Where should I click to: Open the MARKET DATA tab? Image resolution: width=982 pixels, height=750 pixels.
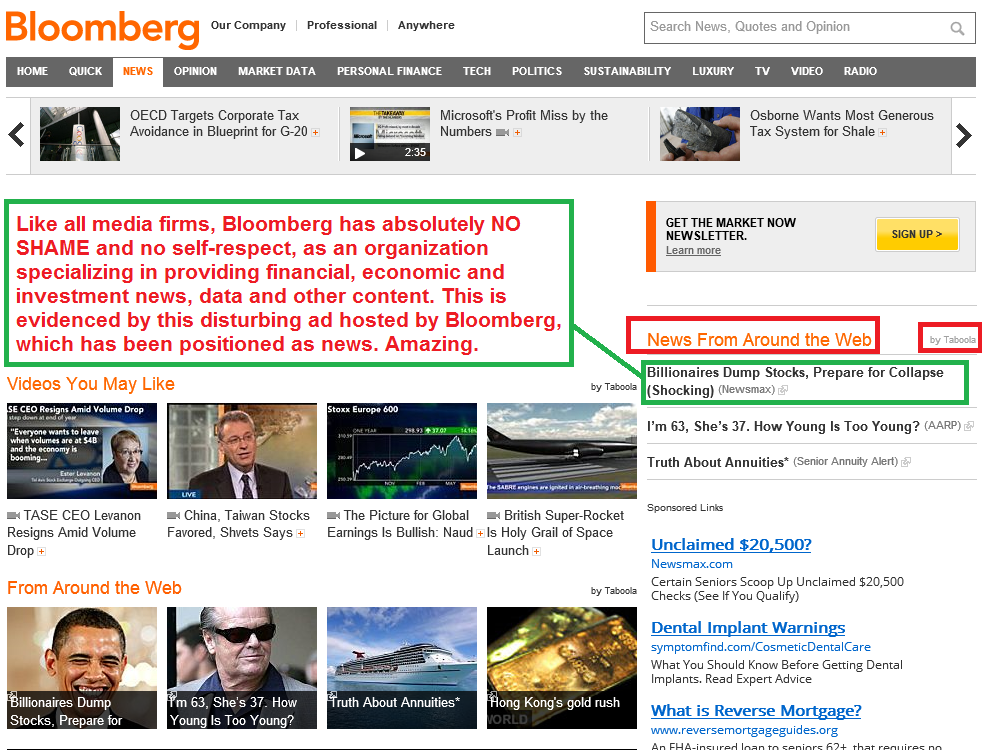coord(277,71)
